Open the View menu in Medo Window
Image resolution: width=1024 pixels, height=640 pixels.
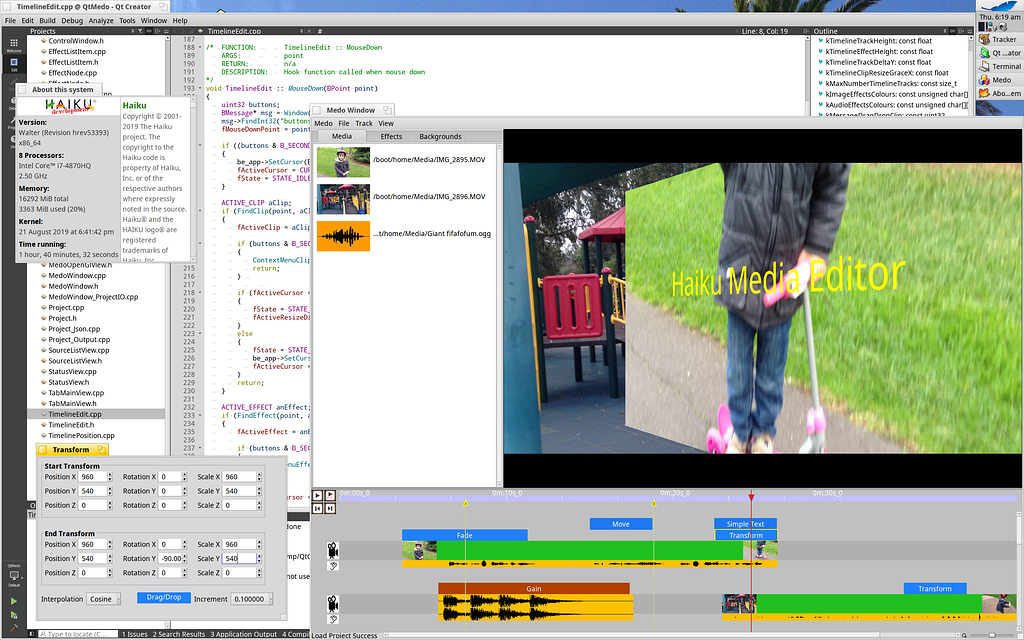tap(386, 123)
